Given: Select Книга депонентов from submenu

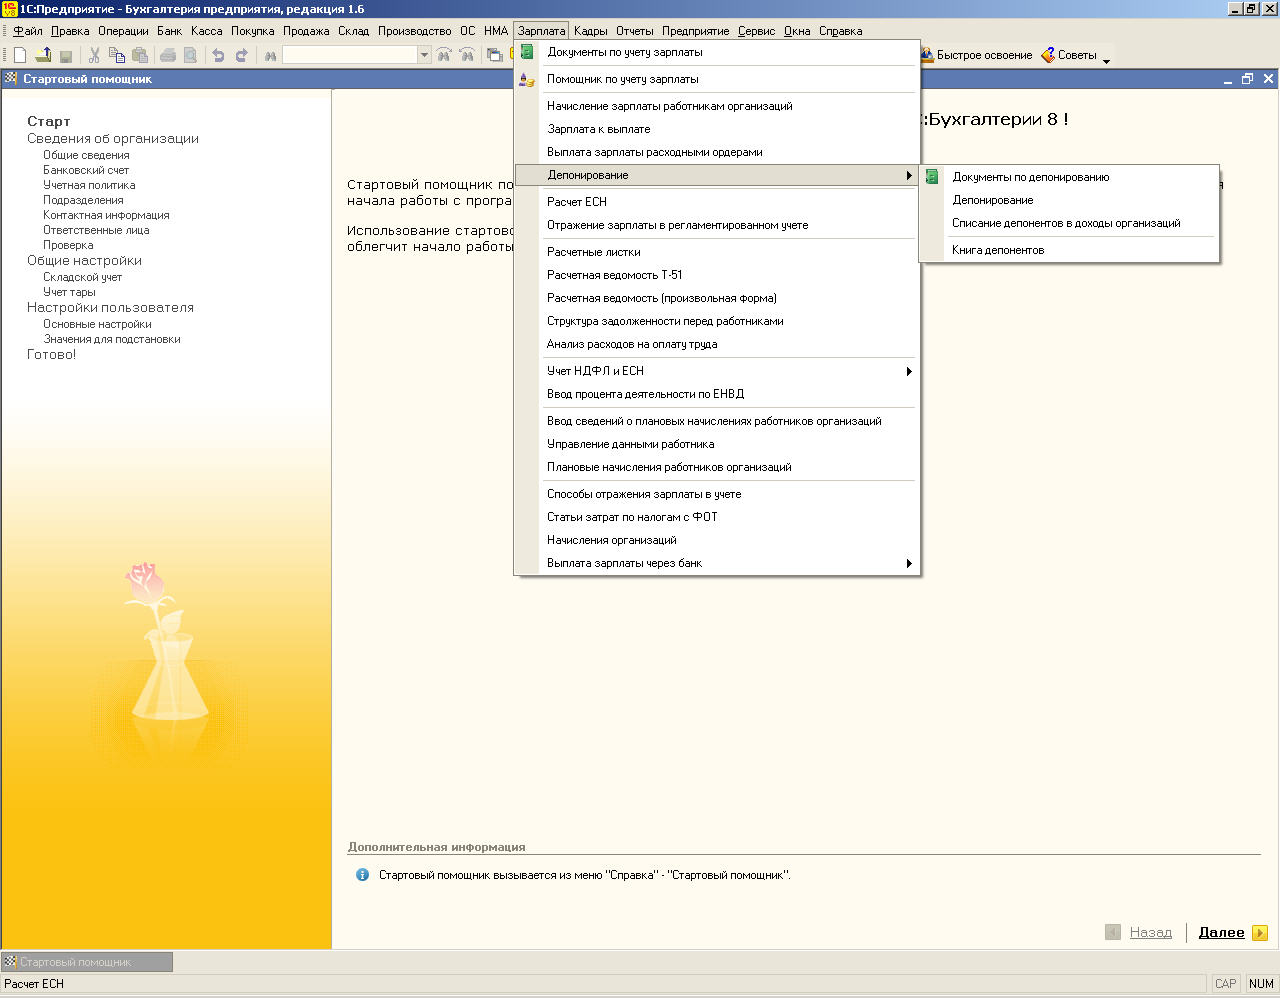Looking at the screenshot, I should tap(997, 250).
